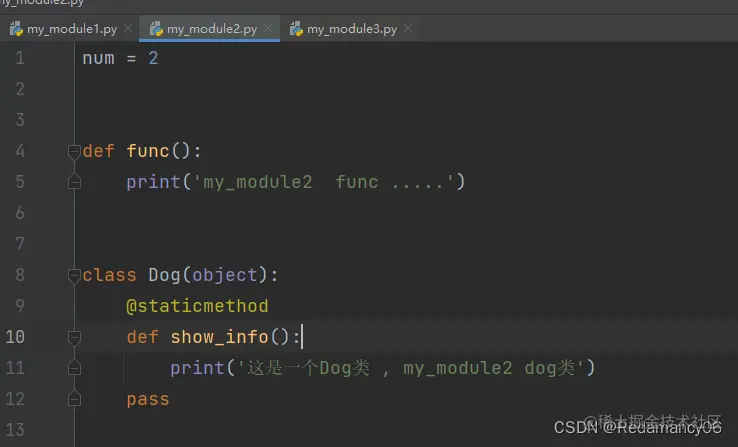The image size is (738, 447).
Task: Click the 'pass' keyword on line 12
Action: [148, 399]
